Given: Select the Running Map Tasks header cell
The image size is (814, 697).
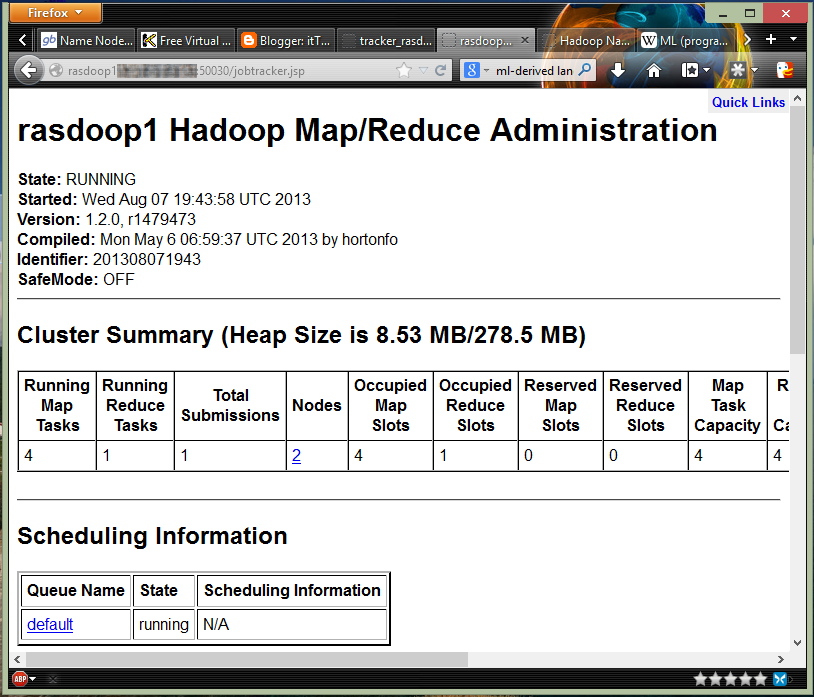Looking at the screenshot, I should [57, 405].
